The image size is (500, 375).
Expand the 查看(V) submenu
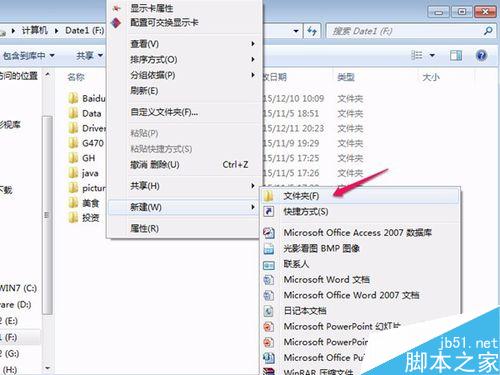tap(184, 44)
